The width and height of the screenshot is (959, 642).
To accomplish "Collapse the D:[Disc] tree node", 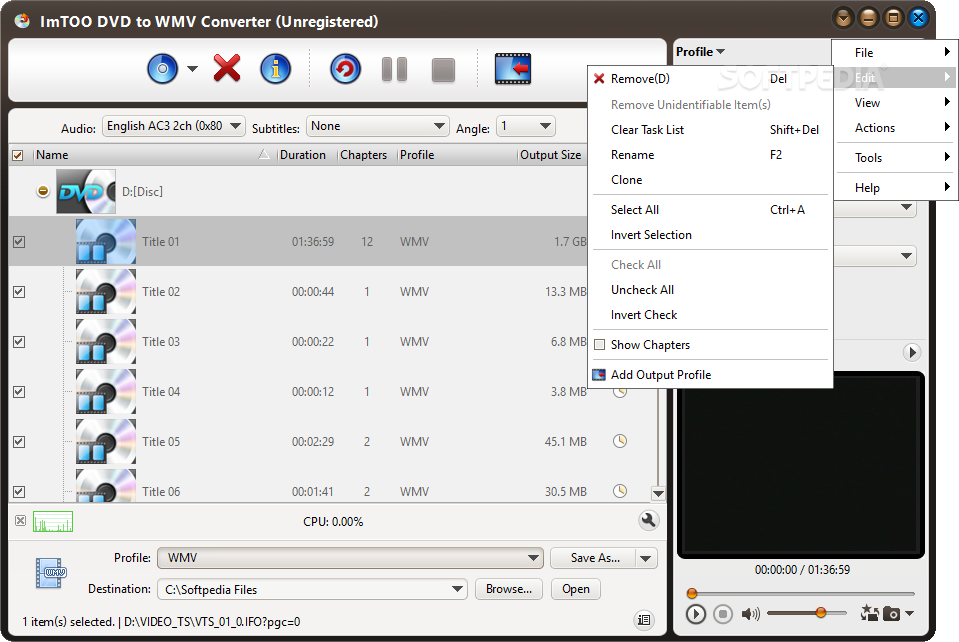I will [x=43, y=191].
